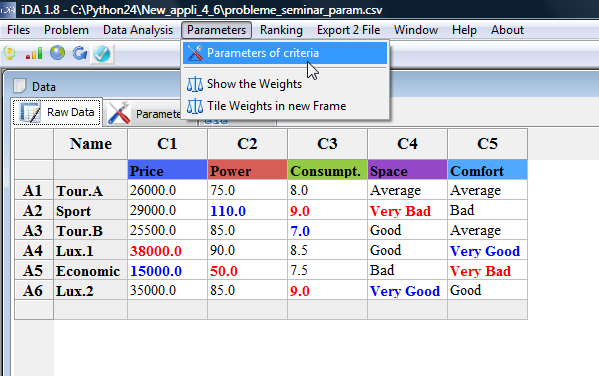
Task: Switch to the Raw Data tab
Action: (57, 112)
